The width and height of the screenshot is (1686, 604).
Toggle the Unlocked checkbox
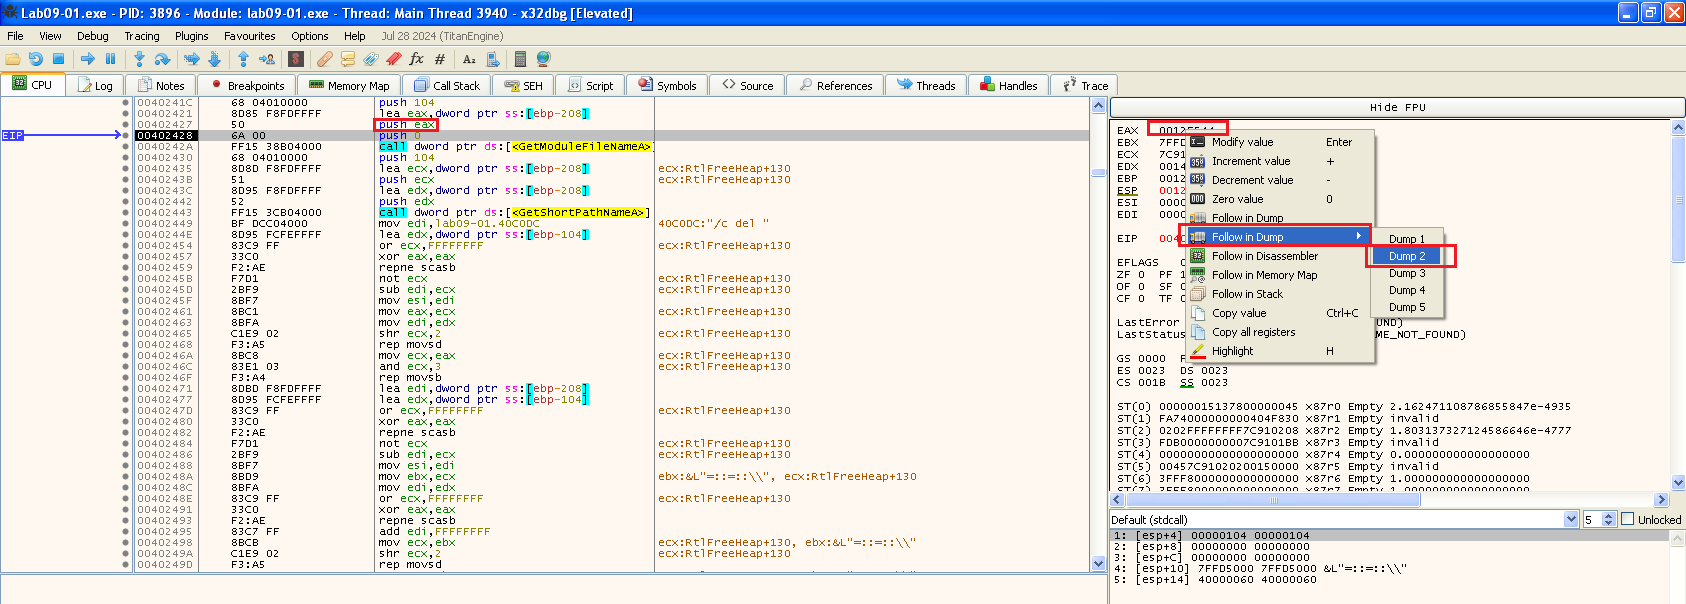[x=1628, y=519]
